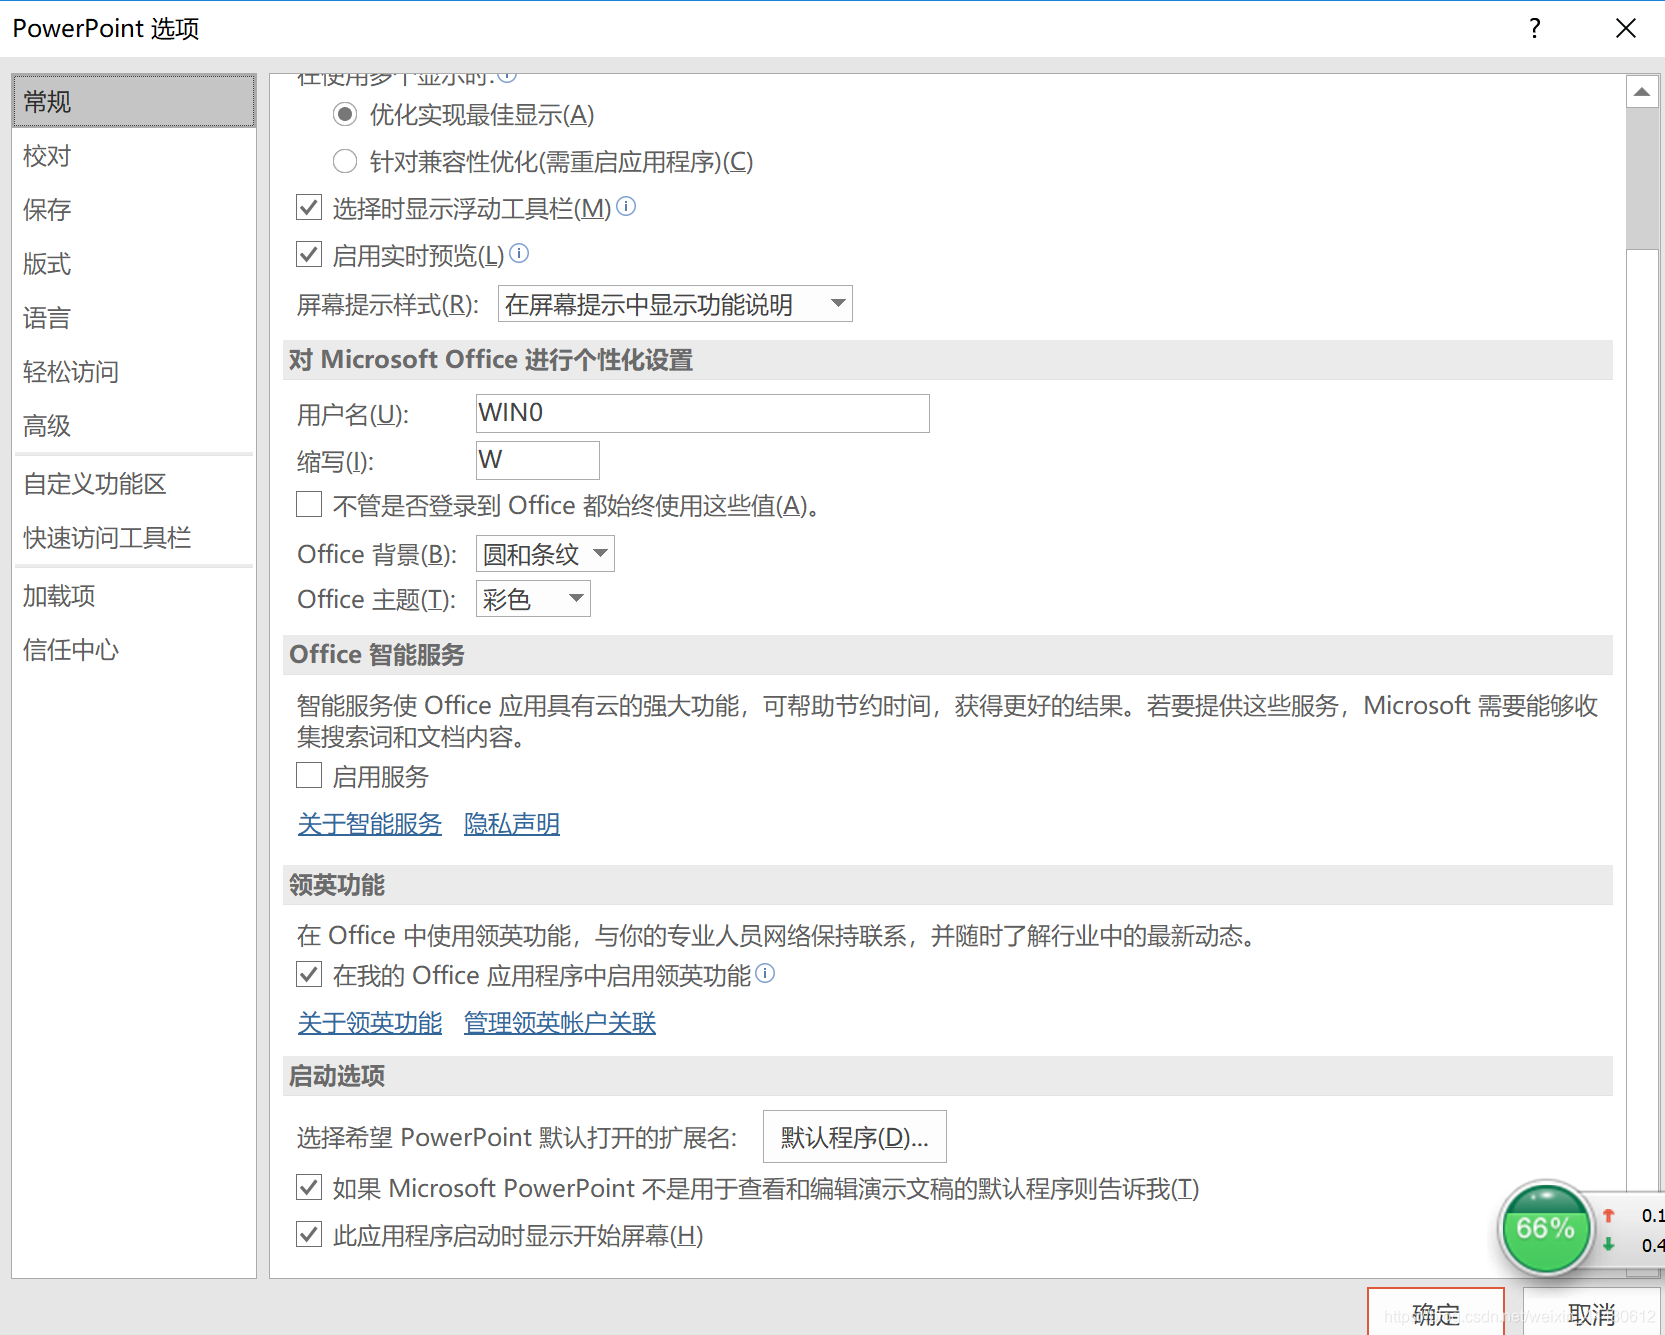Click info icon after 启用领英功能 option

point(765,973)
